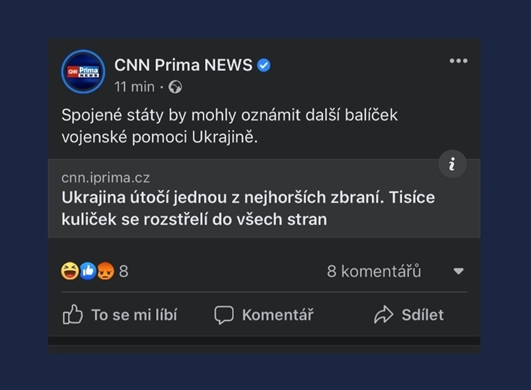Image resolution: width=531 pixels, height=390 pixels.
Task: Open the "8 komentářů" comments link
Action: point(374,271)
